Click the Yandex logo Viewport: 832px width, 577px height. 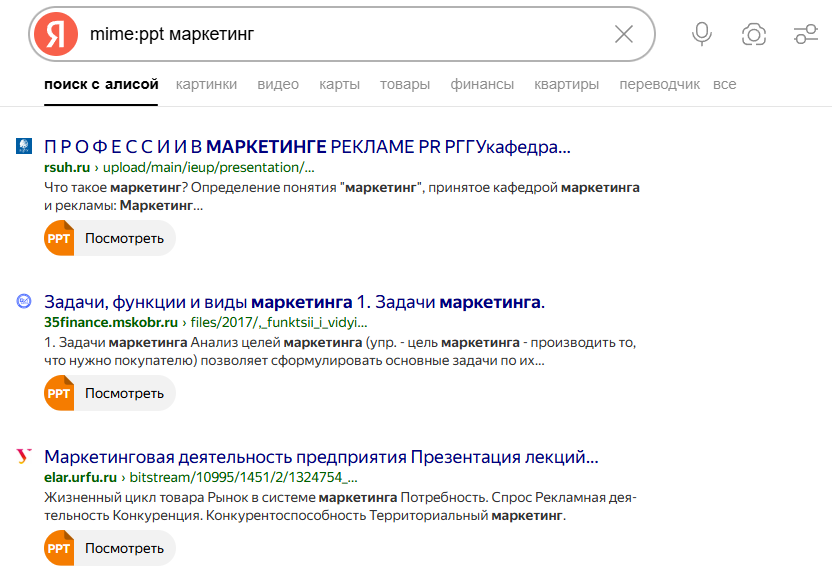[x=55, y=33]
